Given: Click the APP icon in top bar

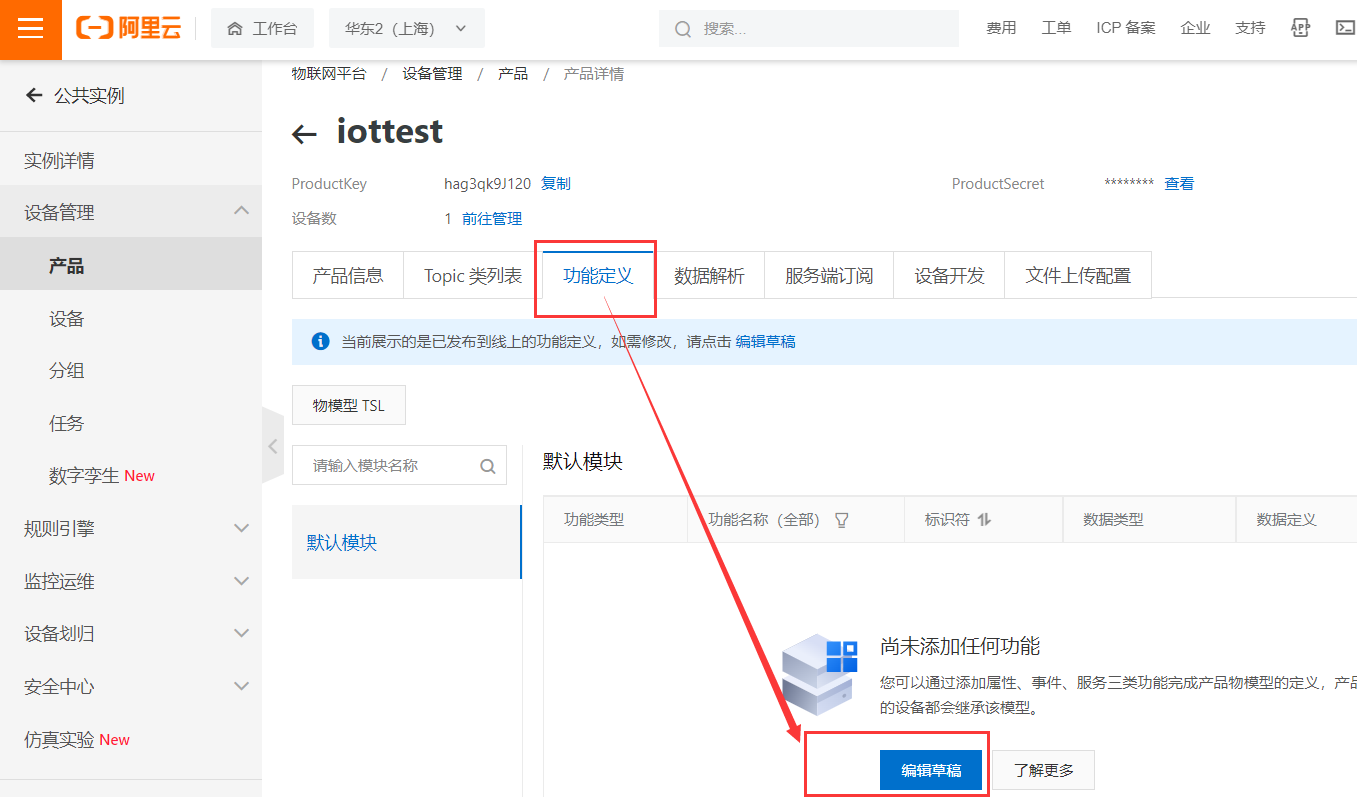Looking at the screenshot, I should tap(1300, 28).
